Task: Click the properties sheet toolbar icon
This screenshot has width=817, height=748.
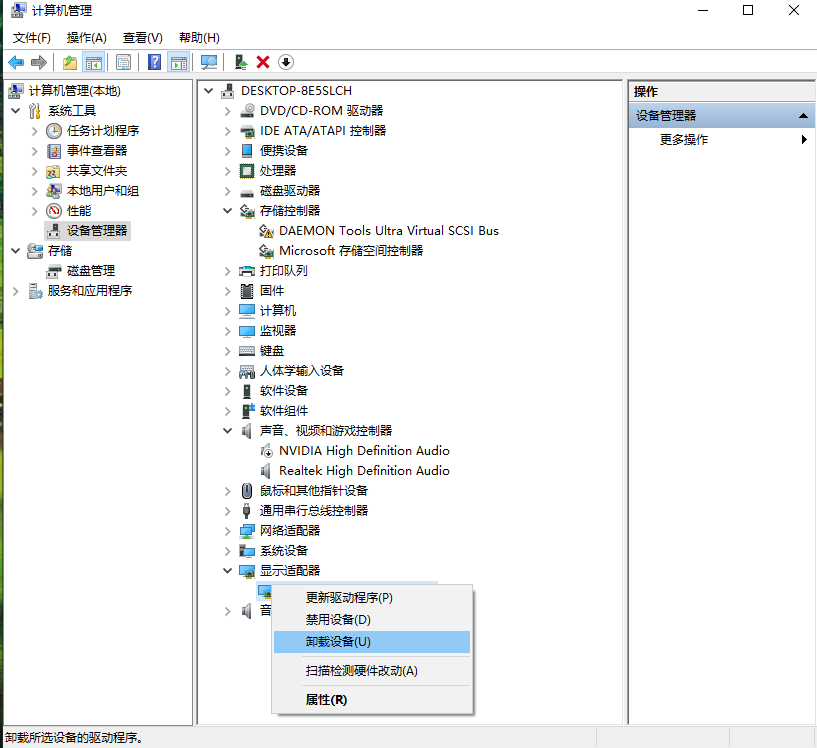Action: [123, 63]
